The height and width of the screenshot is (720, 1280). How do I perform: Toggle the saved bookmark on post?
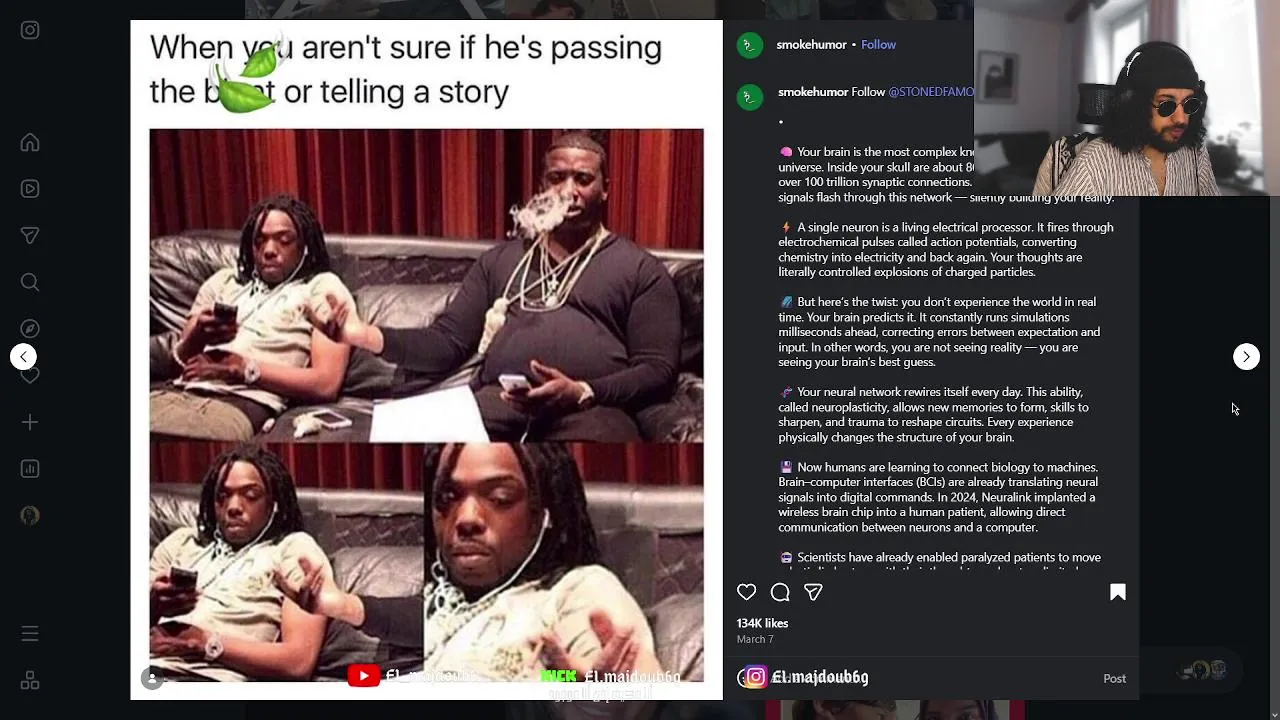click(x=1118, y=592)
